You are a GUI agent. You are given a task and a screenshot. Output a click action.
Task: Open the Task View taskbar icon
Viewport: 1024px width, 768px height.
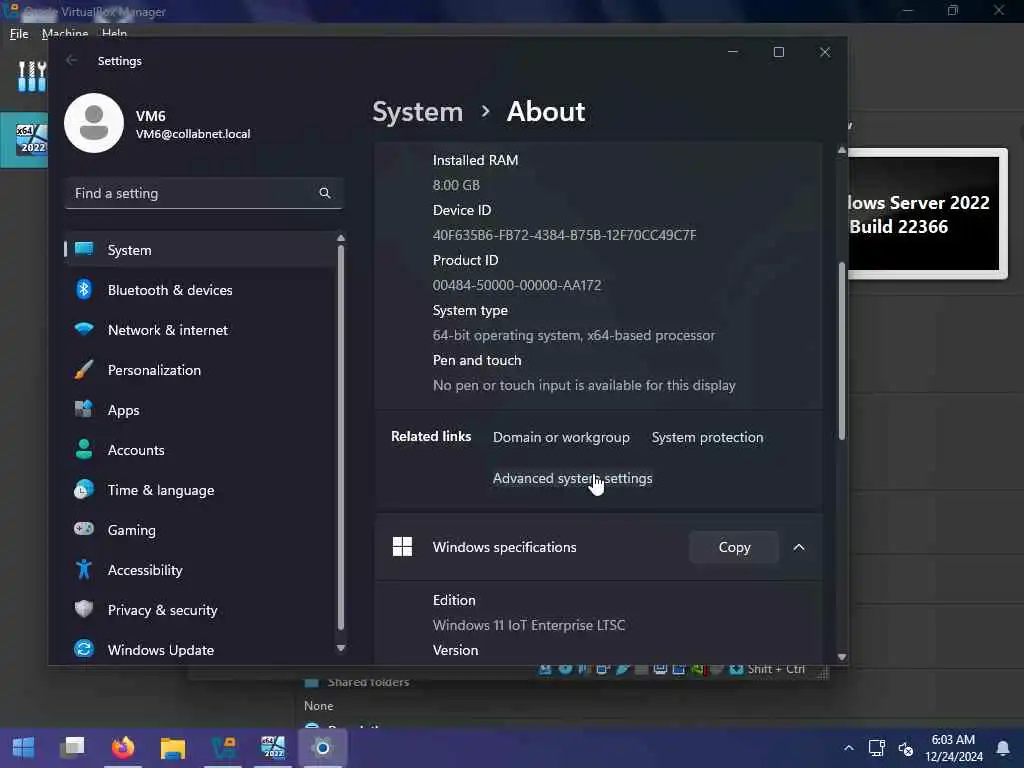click(73, 747)
